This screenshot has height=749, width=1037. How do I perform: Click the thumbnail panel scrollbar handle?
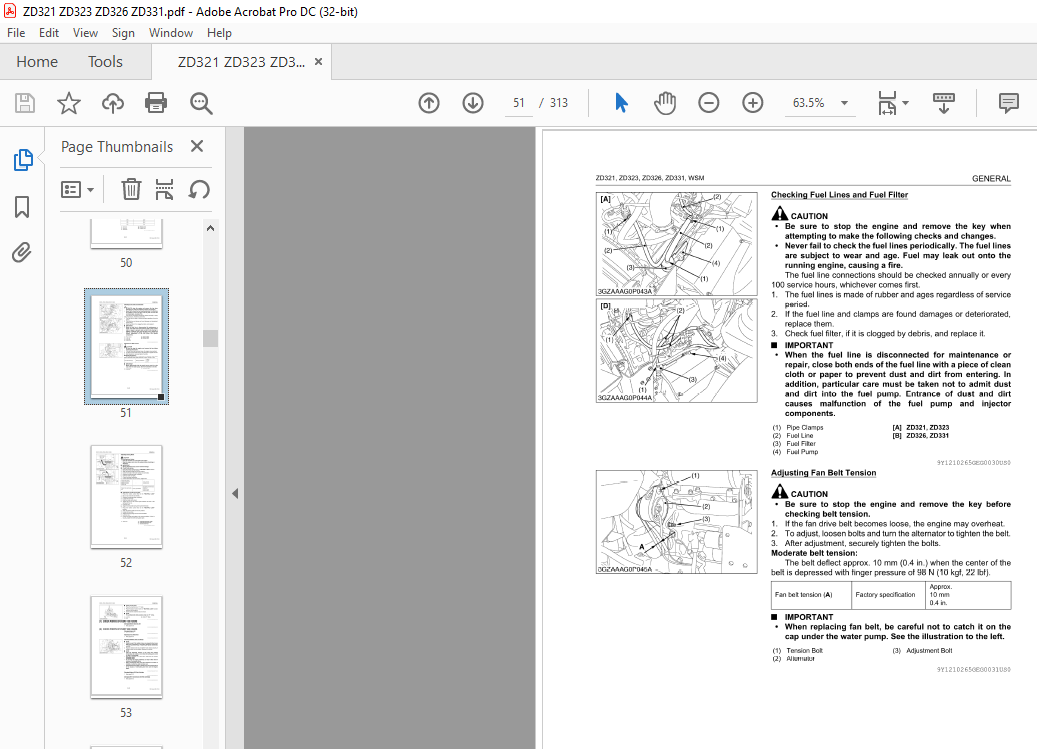tap(210, 338)
